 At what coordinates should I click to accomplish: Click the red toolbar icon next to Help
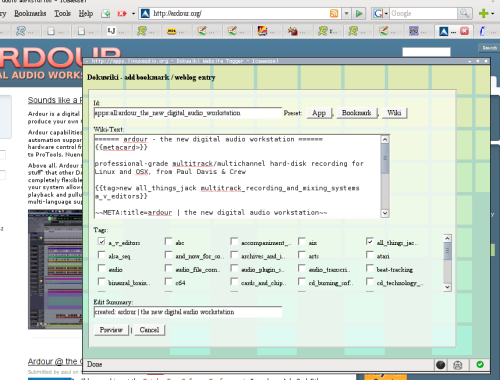[x=122, y=14]
